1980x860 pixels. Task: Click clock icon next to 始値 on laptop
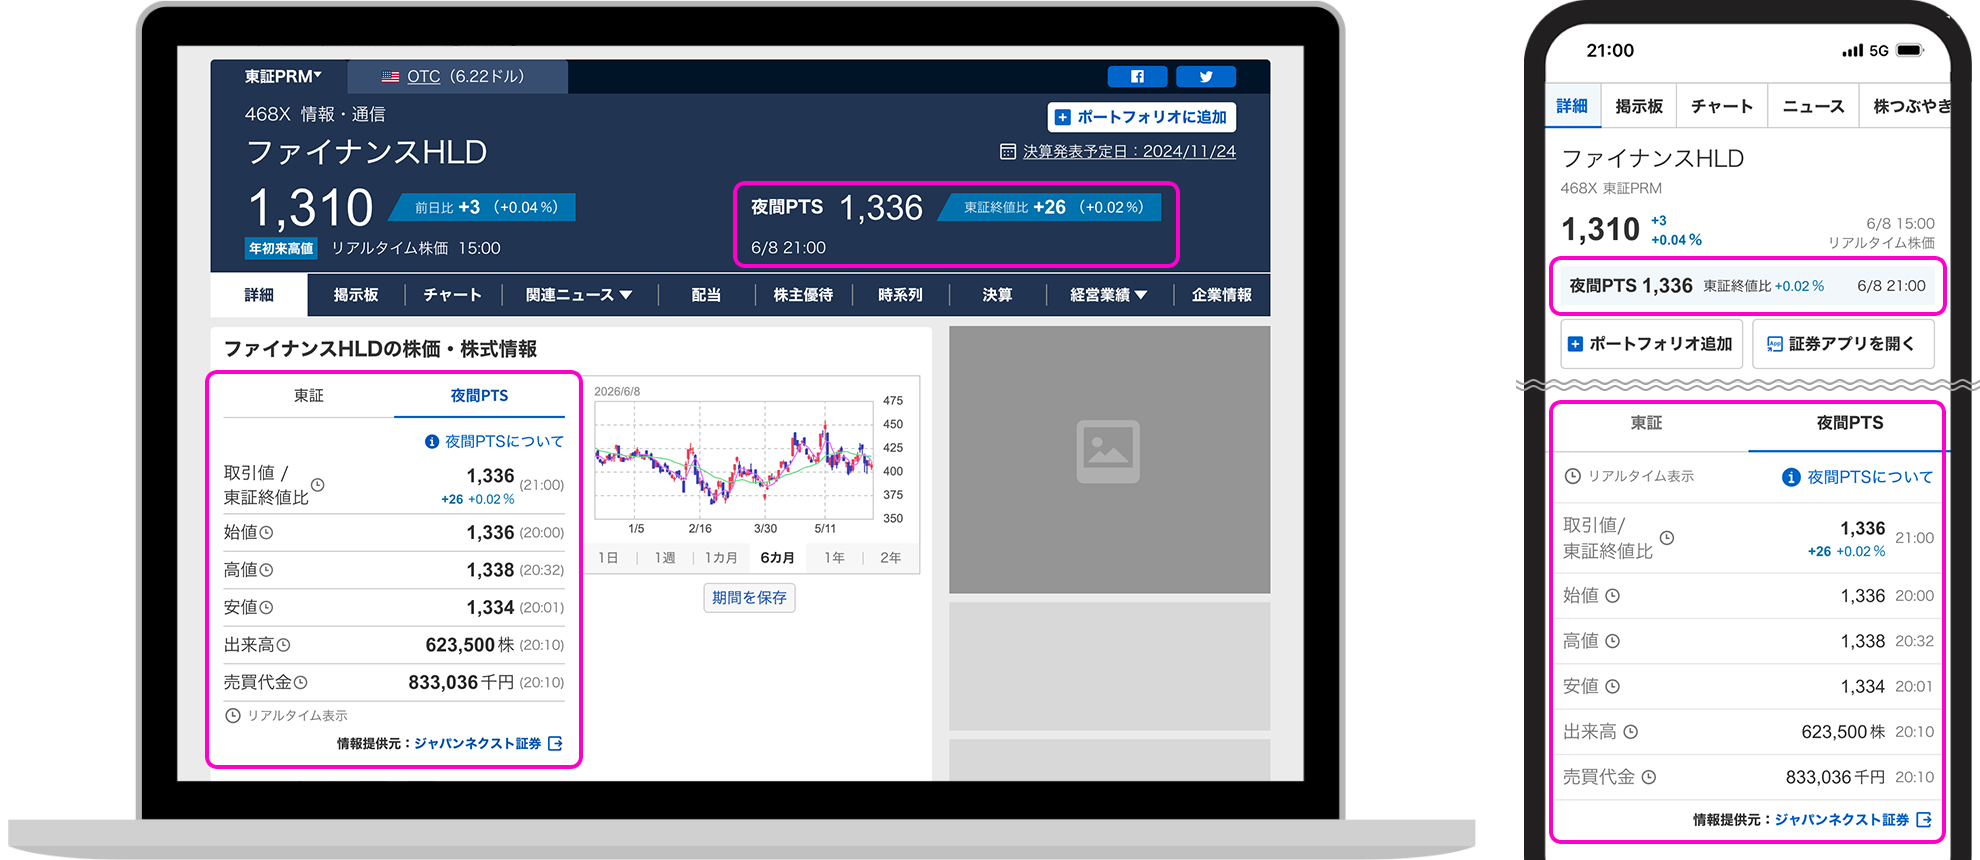click(267, 533)
